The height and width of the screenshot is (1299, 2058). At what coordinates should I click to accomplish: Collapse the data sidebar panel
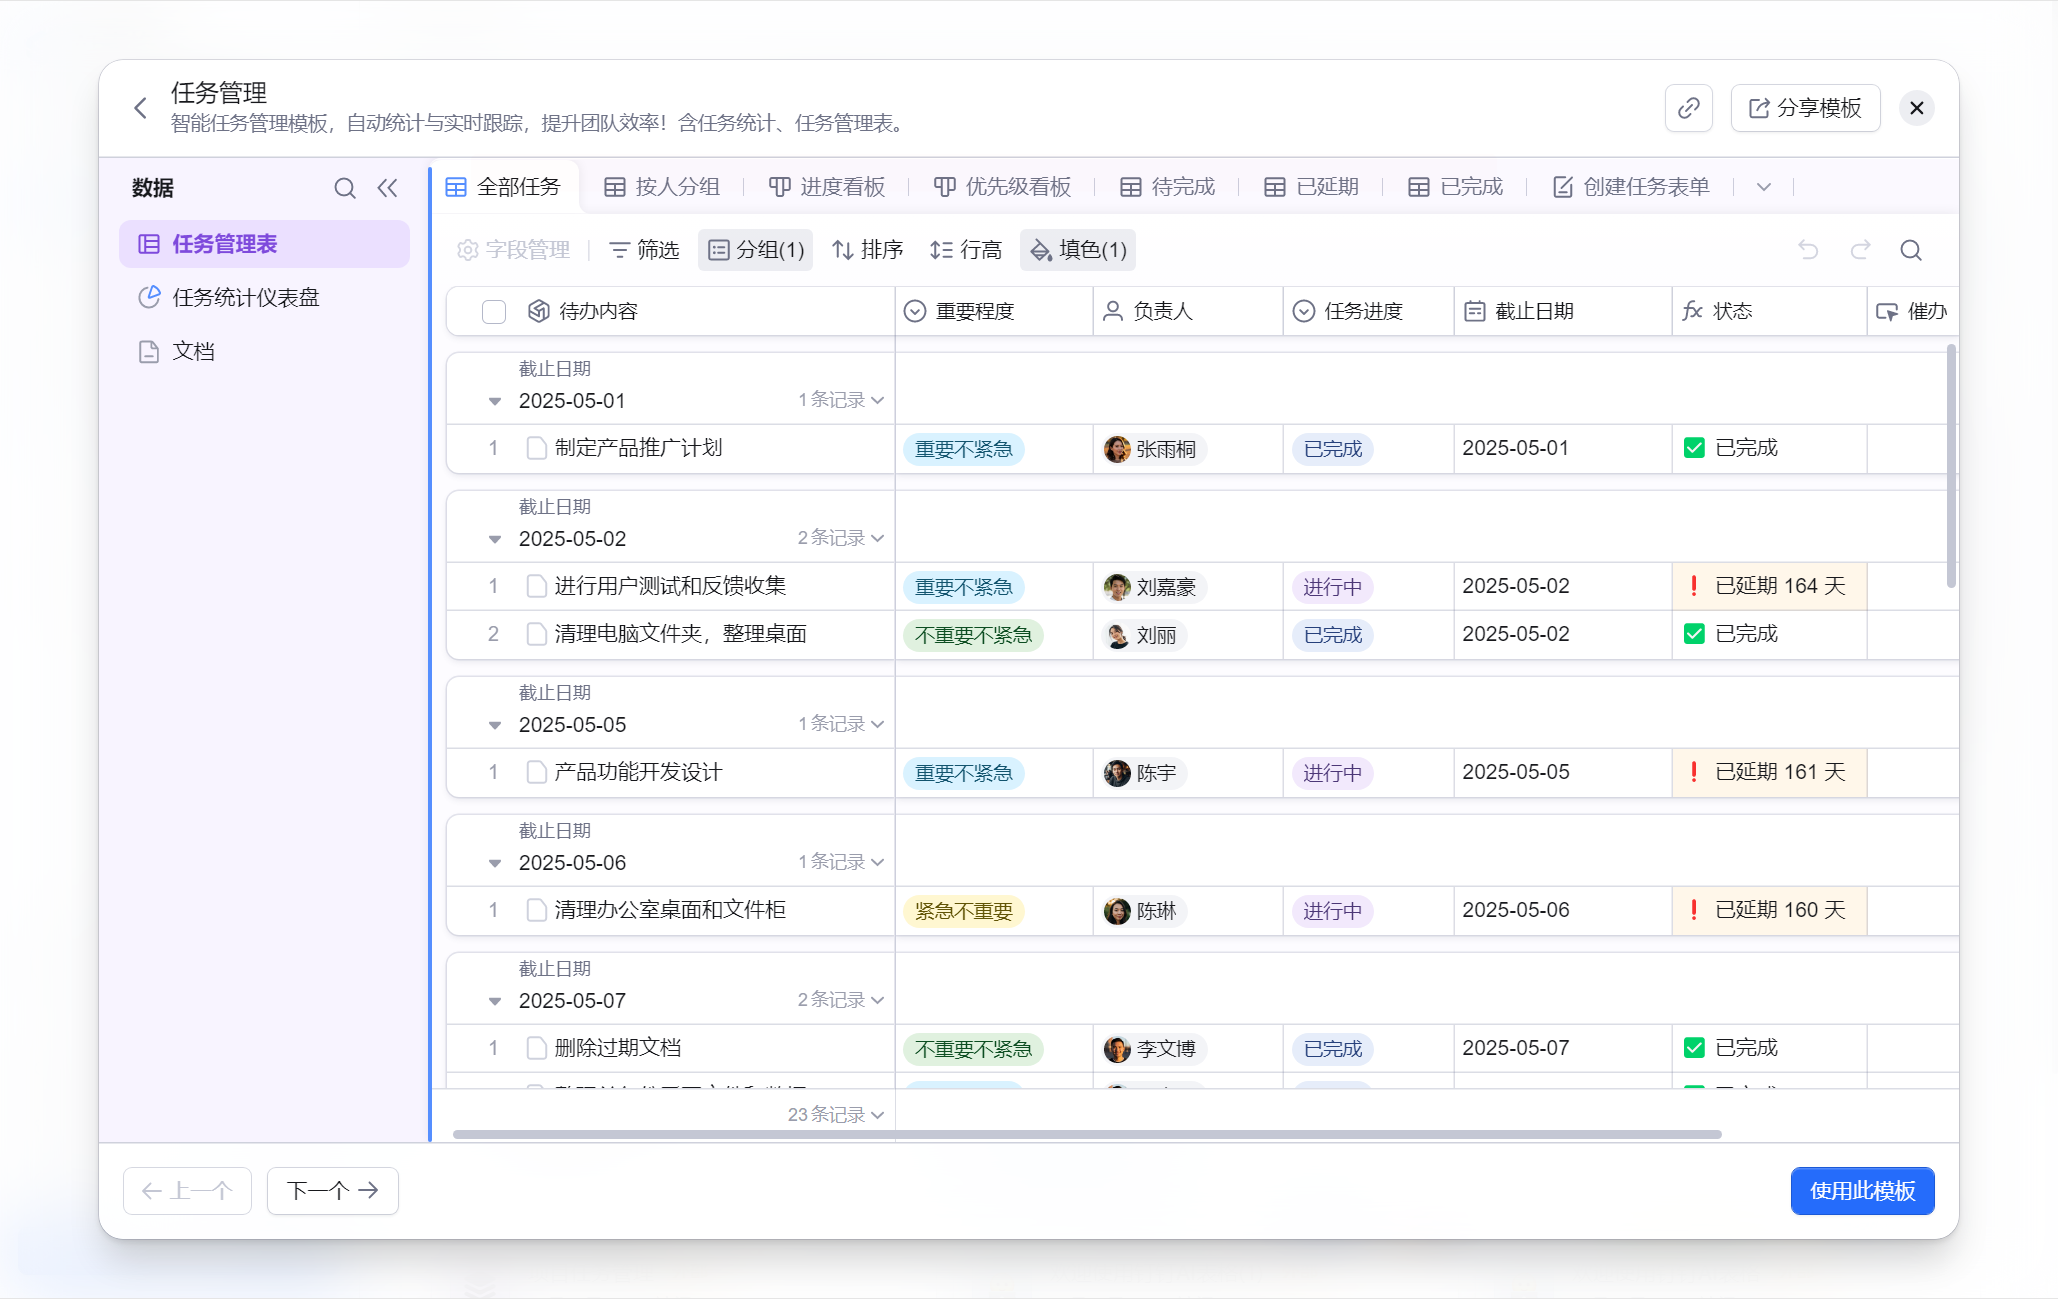[388, 188]
